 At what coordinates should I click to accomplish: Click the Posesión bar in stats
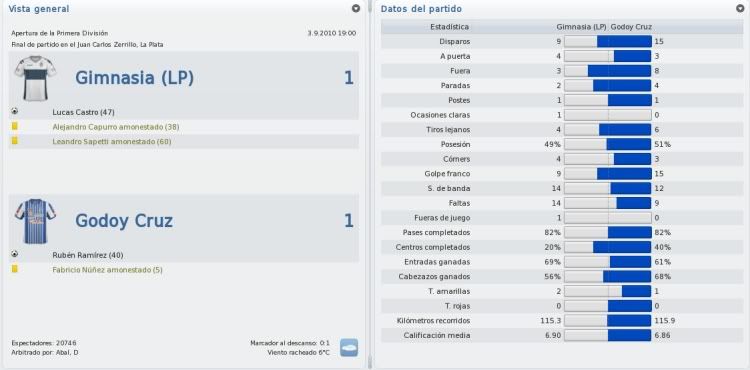click(x=607, y=144)
